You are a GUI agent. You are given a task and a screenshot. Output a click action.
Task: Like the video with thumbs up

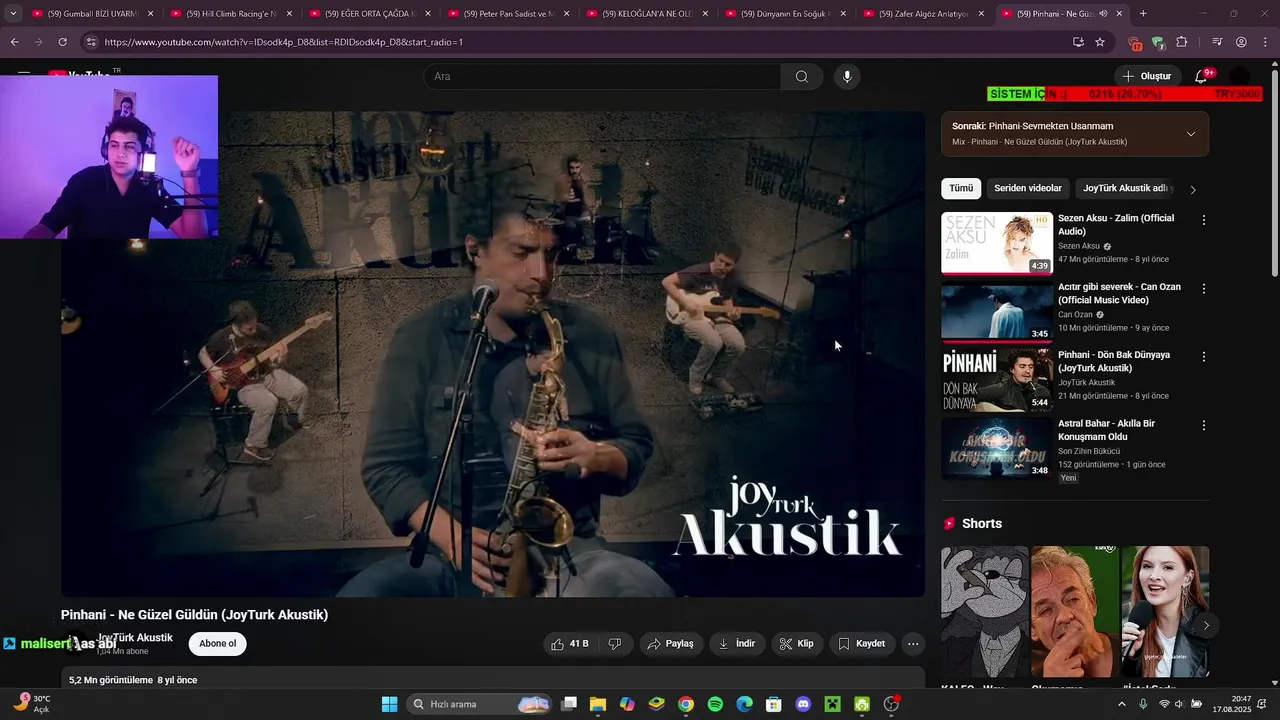click(570, 644)
